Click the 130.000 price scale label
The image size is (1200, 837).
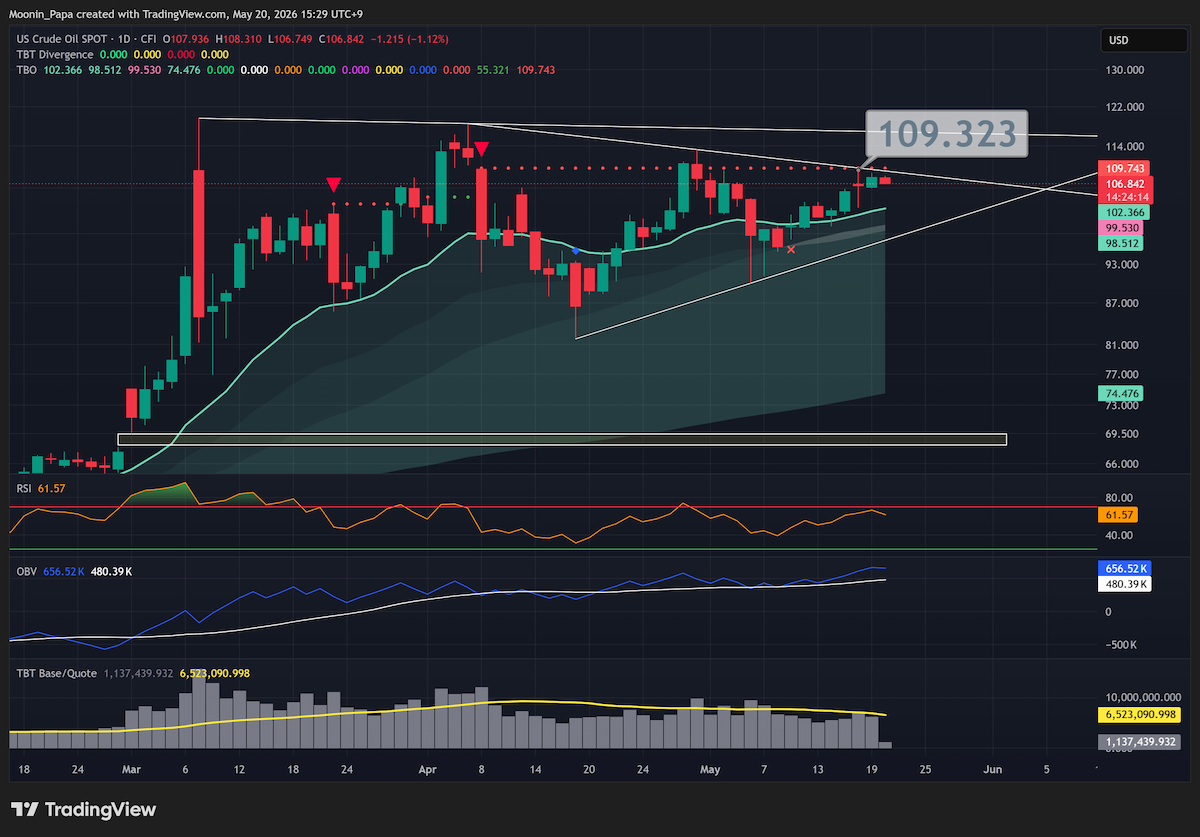(1126, 70)
